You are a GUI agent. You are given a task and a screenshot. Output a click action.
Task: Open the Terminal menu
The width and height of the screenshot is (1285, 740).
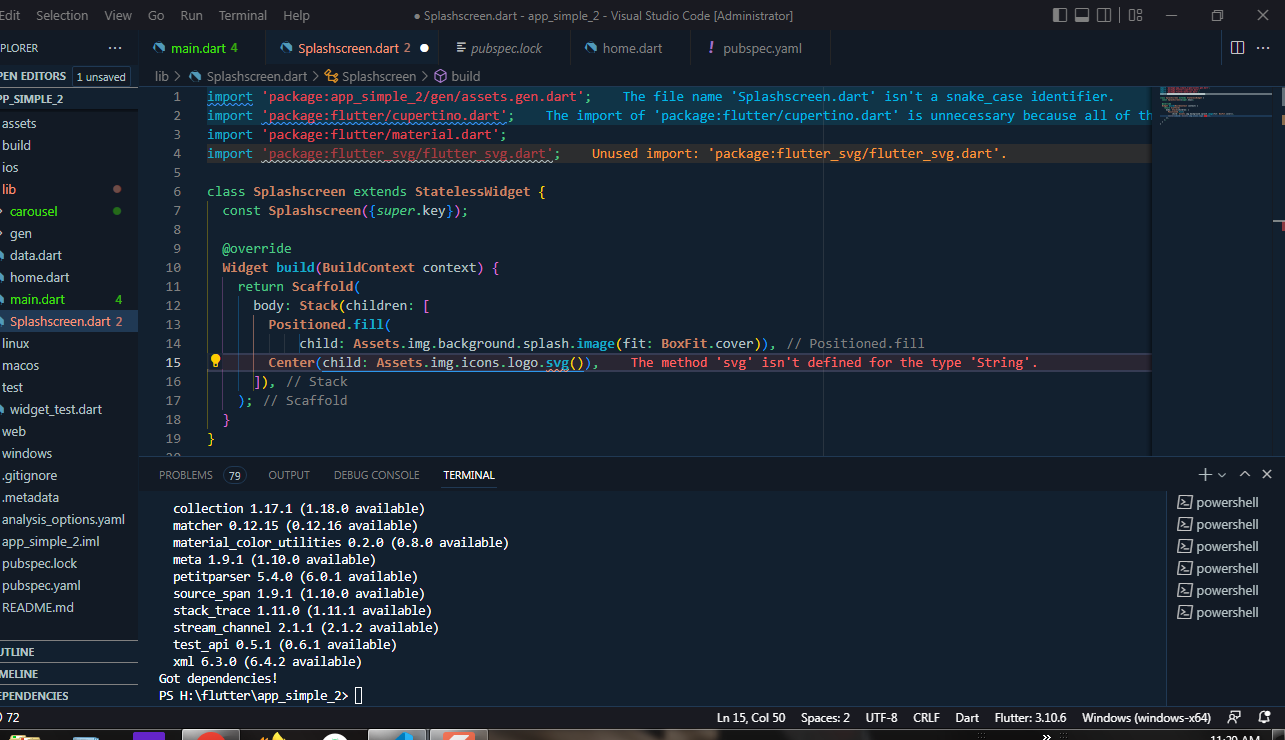pos(243,16)
